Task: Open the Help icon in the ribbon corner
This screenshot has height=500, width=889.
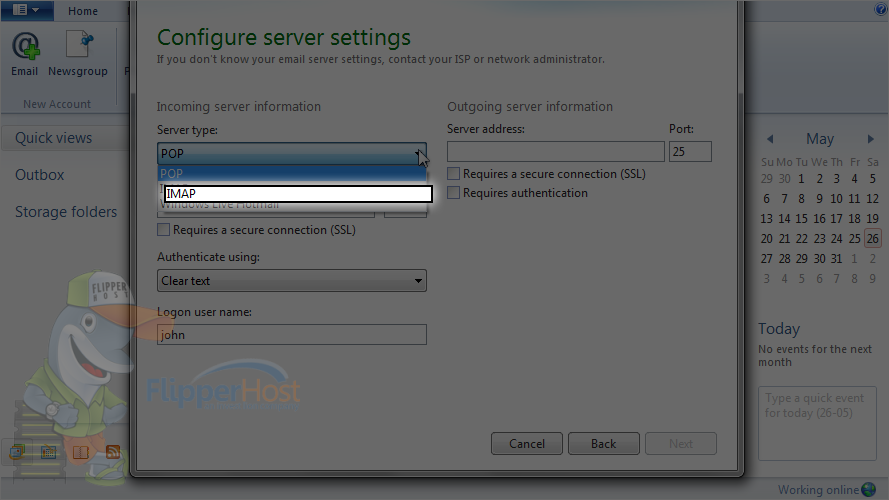Action: pyautogui.click(x=880, y=9)
